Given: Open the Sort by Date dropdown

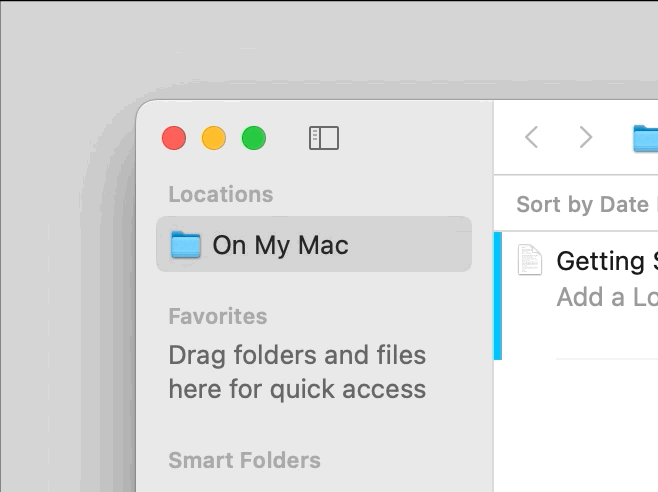Looking at the screenshot, I should [587, 204].
